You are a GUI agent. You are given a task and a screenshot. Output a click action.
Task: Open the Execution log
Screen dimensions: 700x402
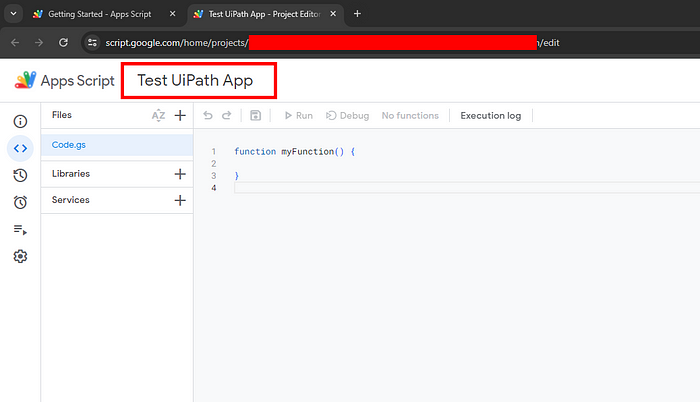(491, 115)
